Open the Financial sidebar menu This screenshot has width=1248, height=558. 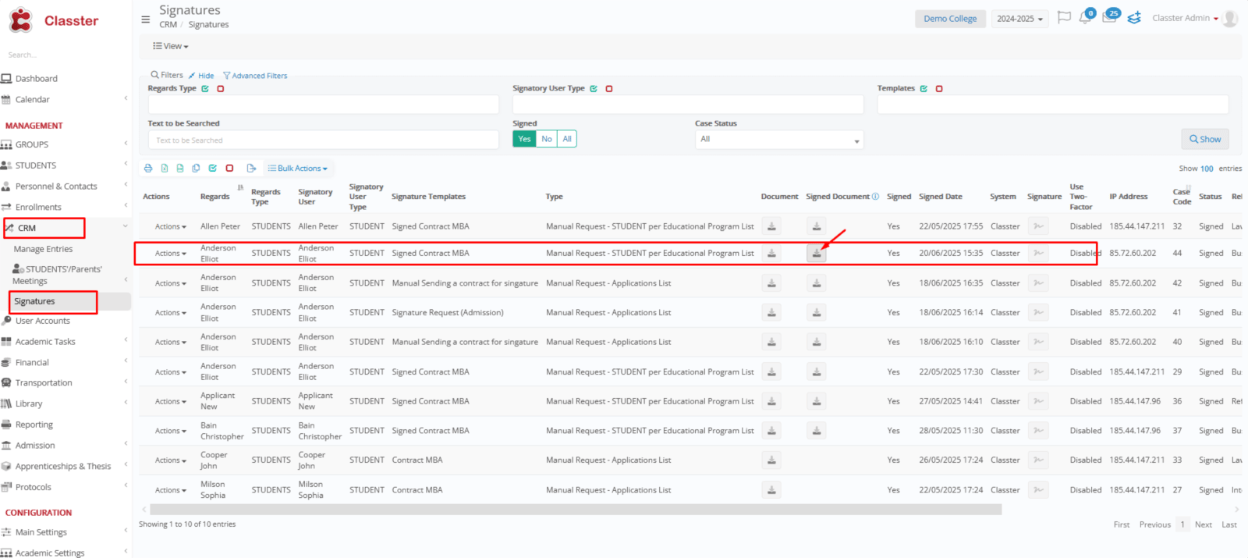[x=32, y=362]
